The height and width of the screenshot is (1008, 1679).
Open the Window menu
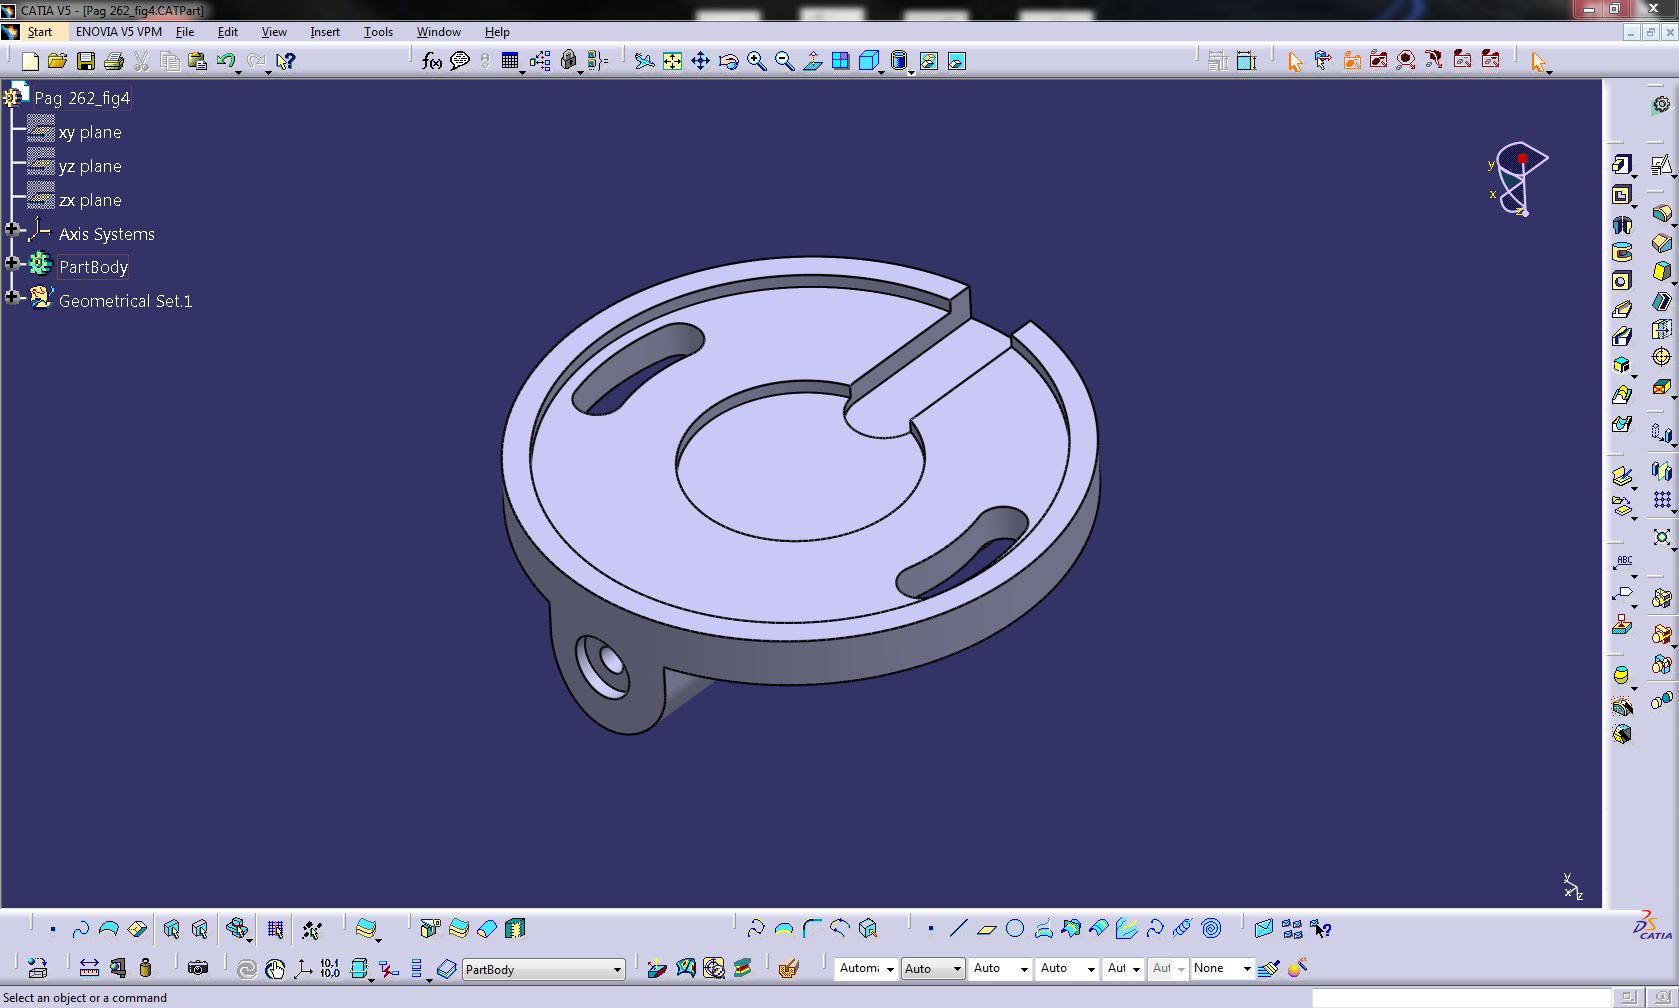tap(439, 32)
